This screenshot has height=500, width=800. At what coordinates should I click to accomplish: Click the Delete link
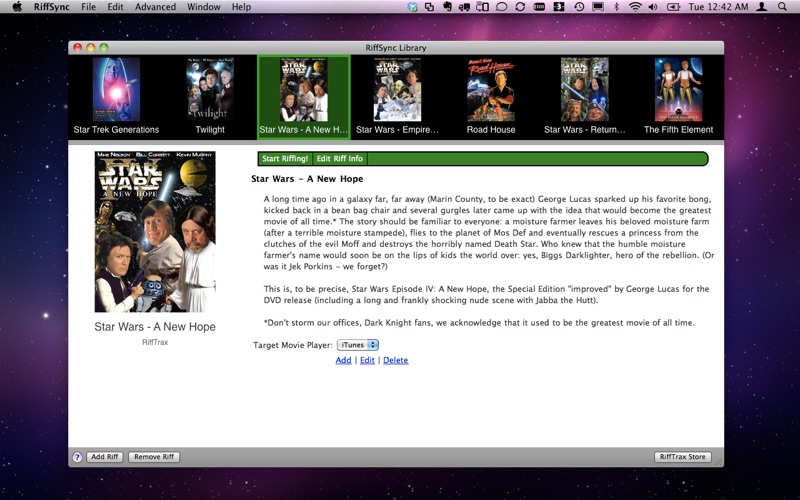coord(396,360)
